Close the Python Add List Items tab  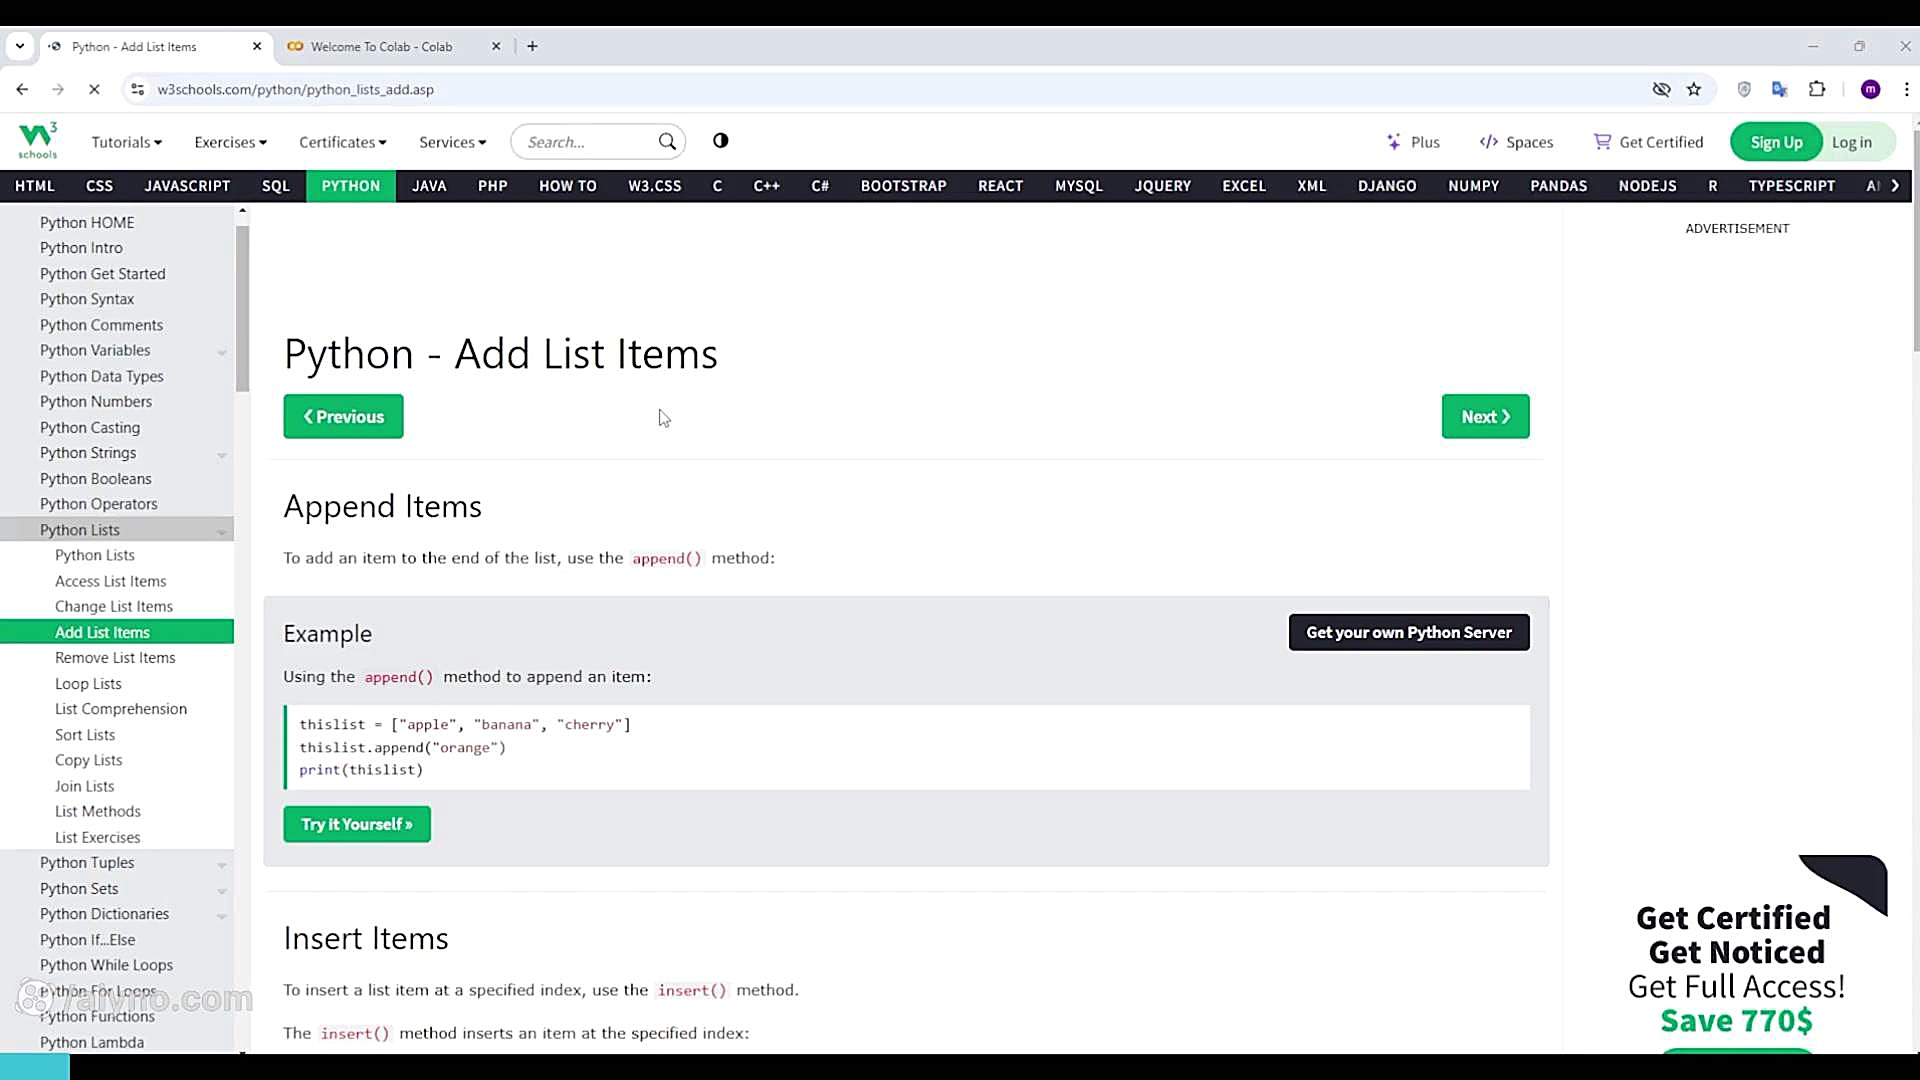point(257,46)
